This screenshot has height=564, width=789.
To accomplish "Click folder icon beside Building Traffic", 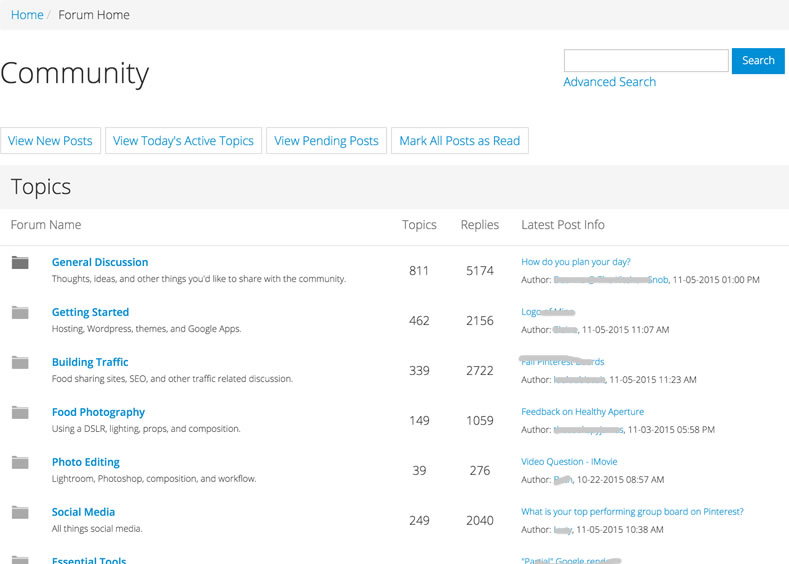I will point(20,363).
